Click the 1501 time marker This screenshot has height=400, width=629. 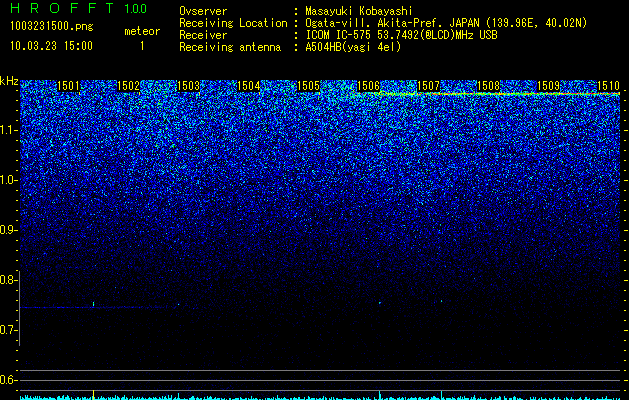[x=69, y=86]
